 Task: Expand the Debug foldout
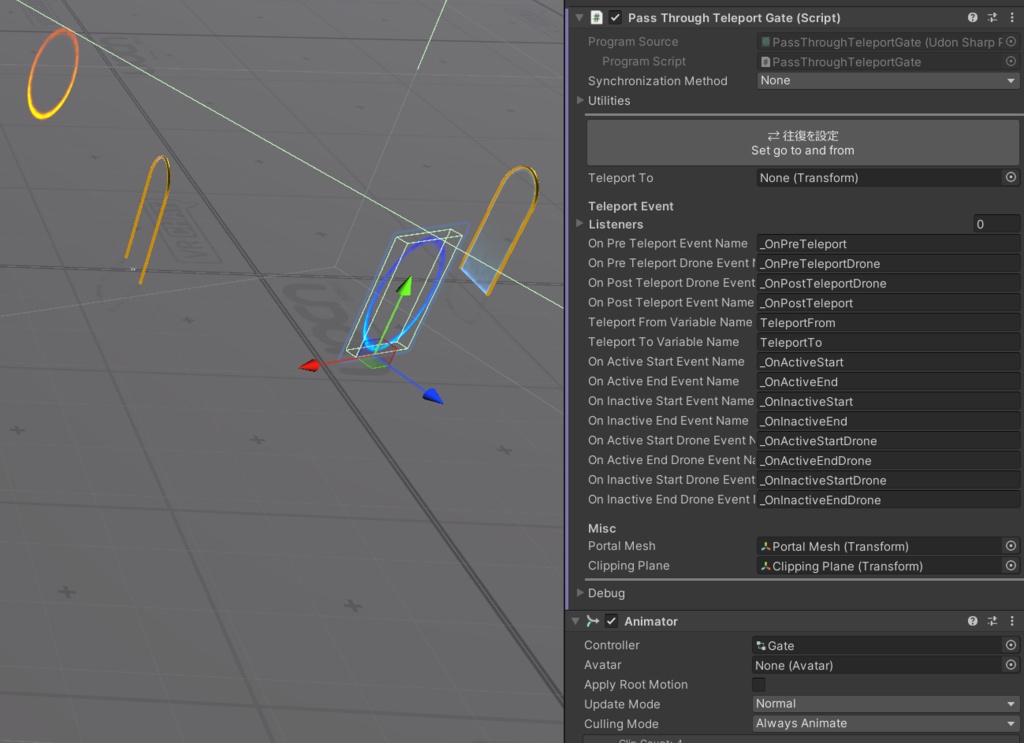[580, 593]
